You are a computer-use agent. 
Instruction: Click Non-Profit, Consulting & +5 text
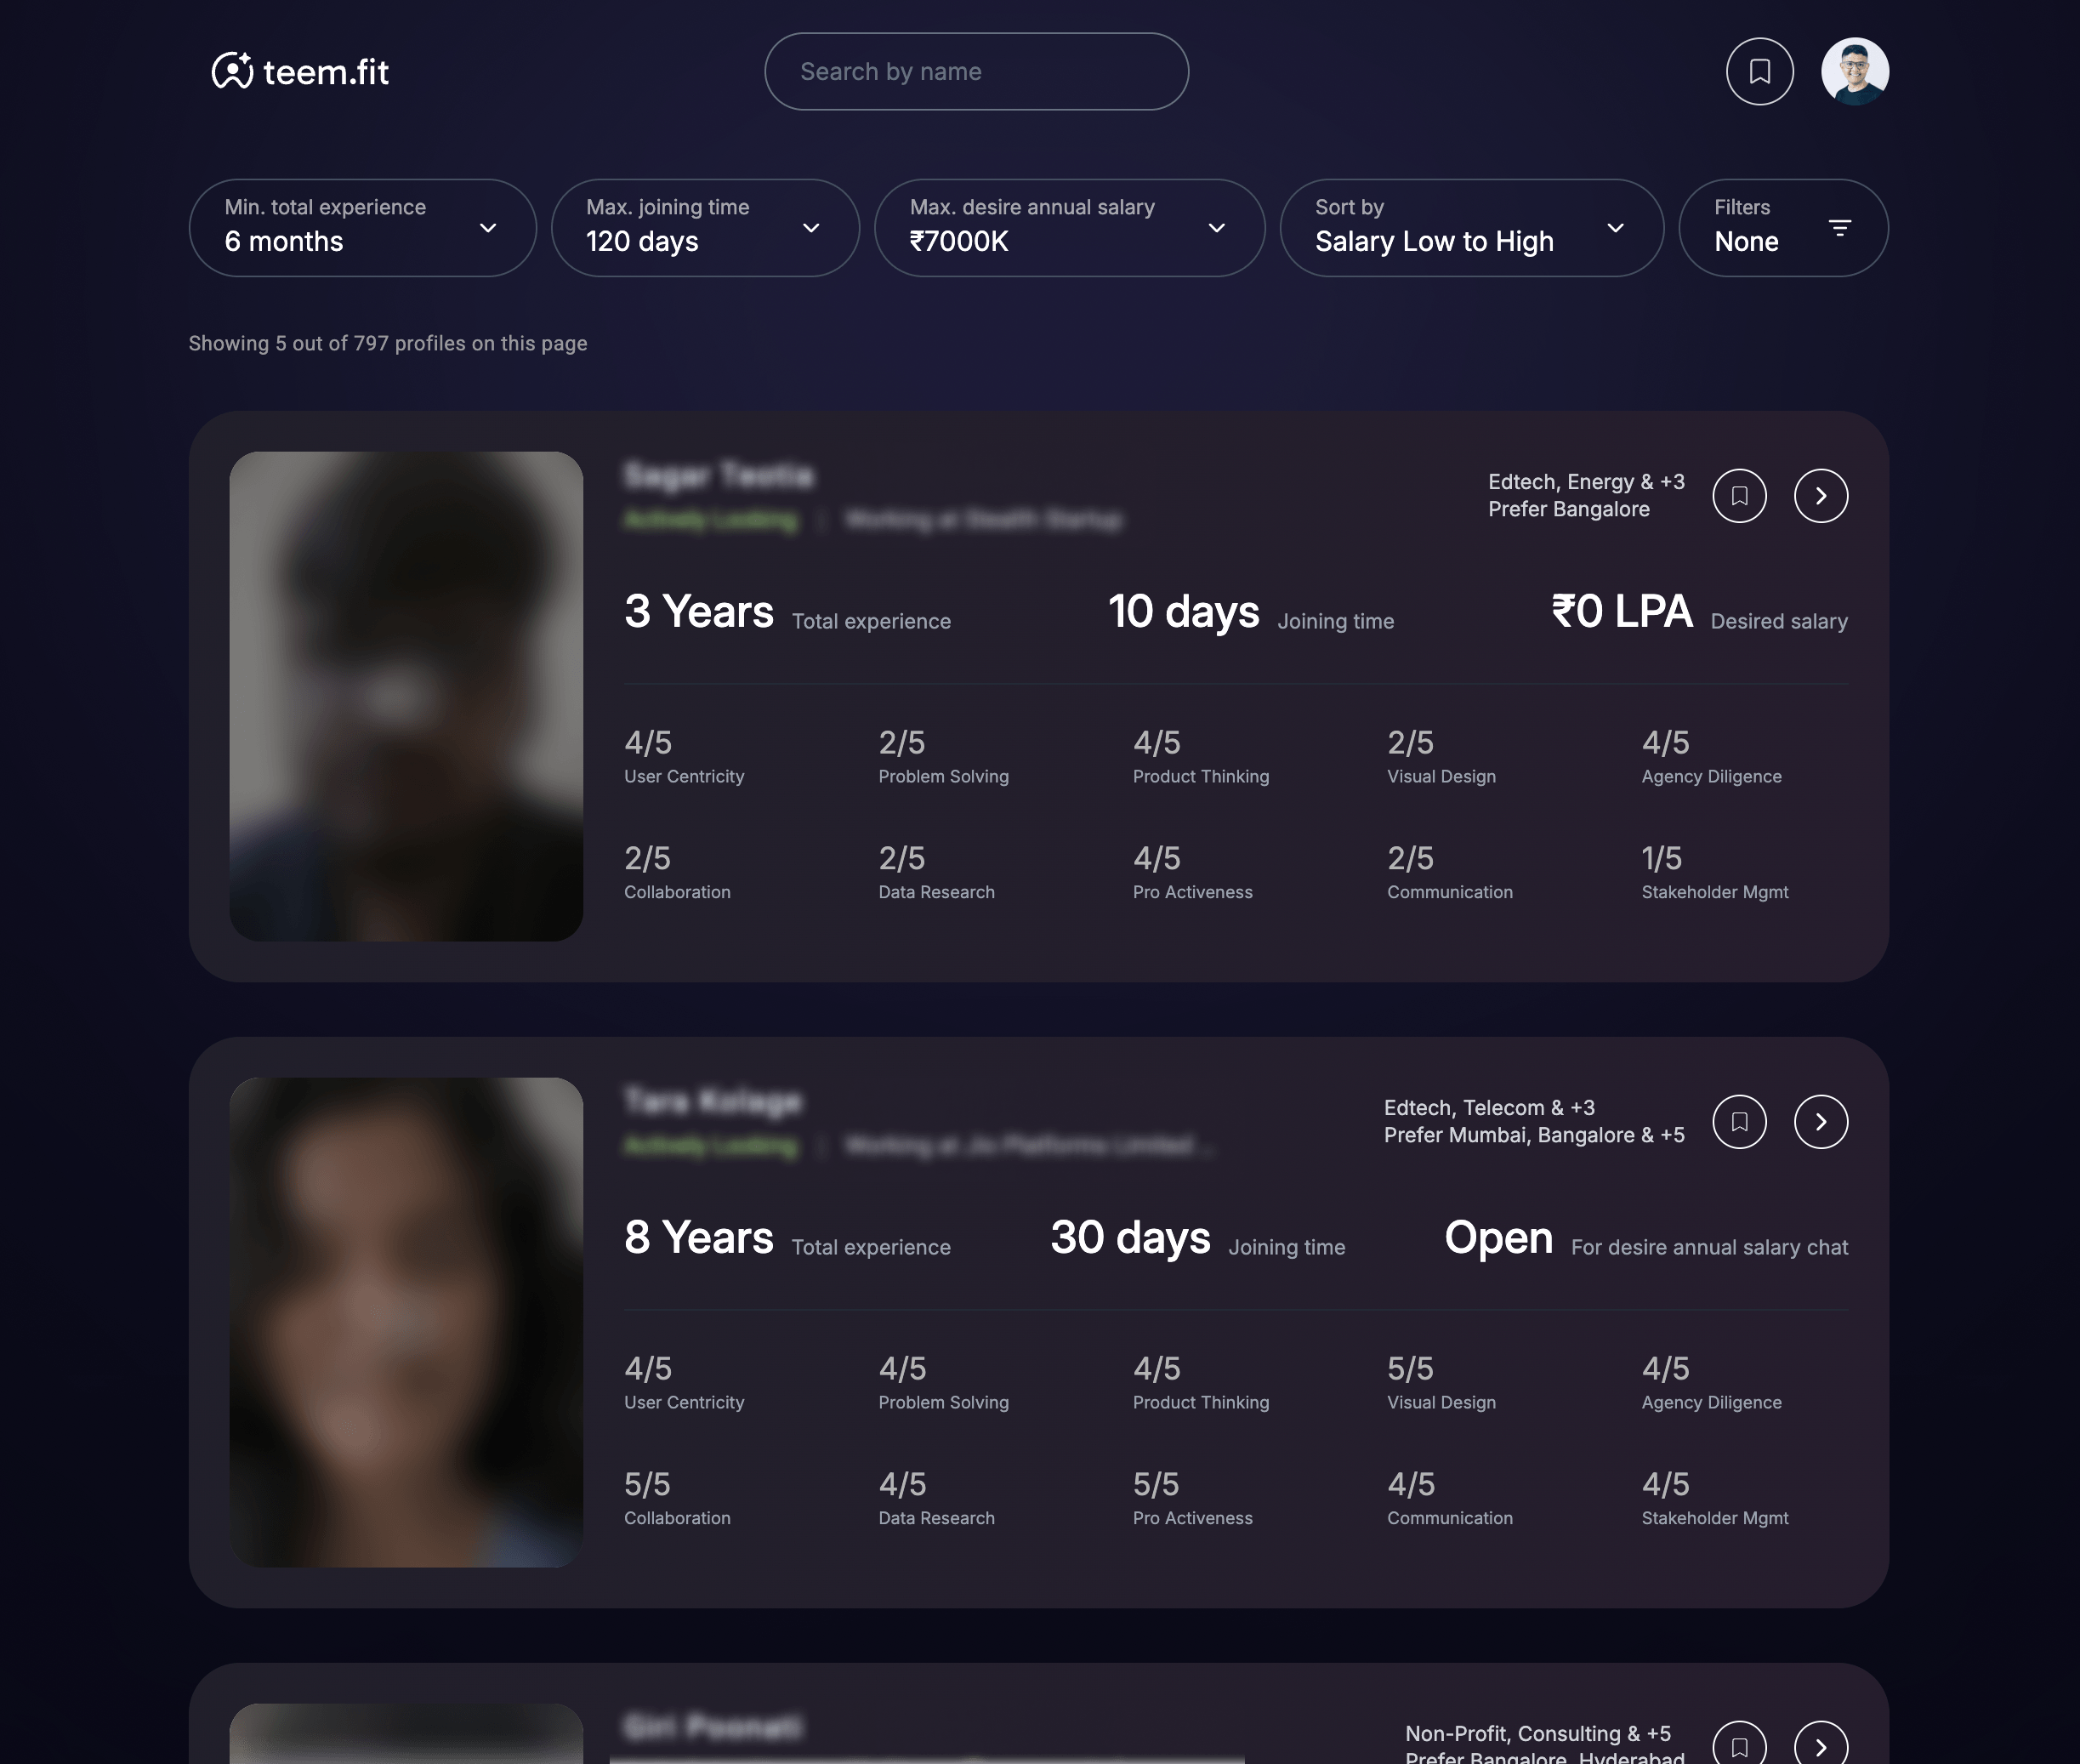1538,1733
